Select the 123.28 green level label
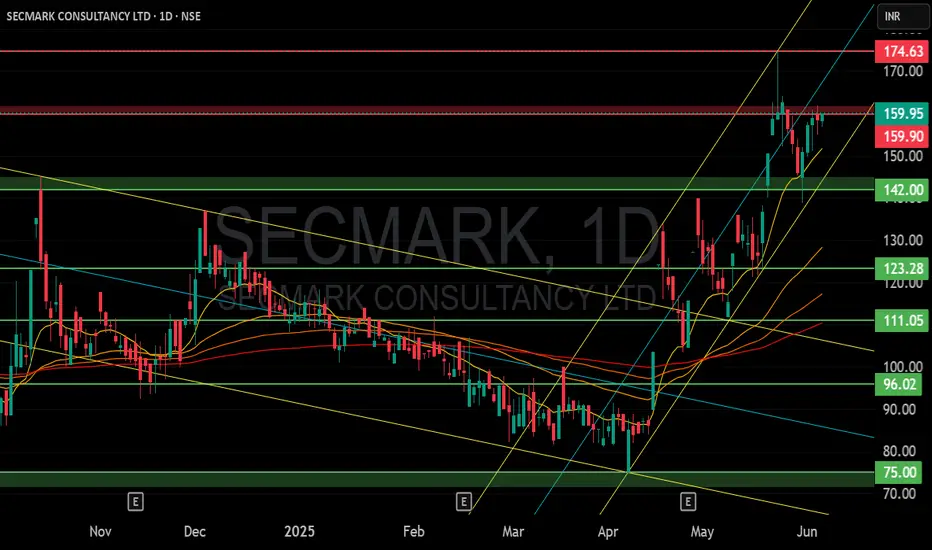This screenshot has width=932, height=550. (x=902, y=269)
